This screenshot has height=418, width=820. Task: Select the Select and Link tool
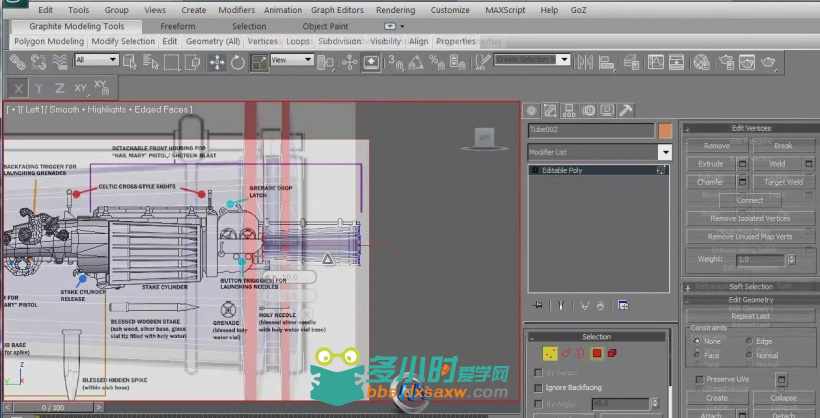(x=18, y=63)
